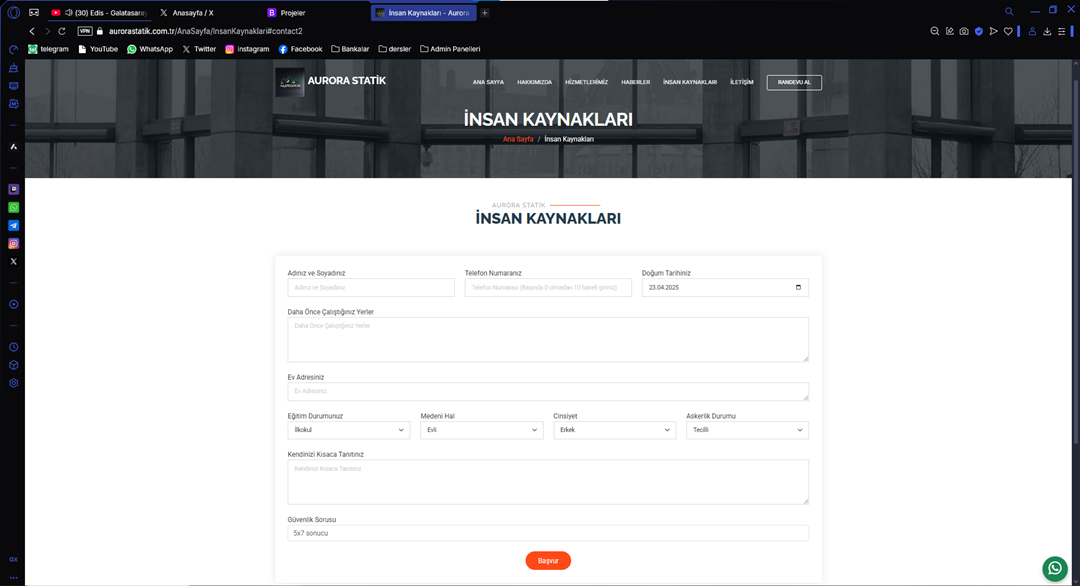The image size is (1080, 586).
Task: Open Instagram in the Opera sidebar
Action: (x=14, y=243)
